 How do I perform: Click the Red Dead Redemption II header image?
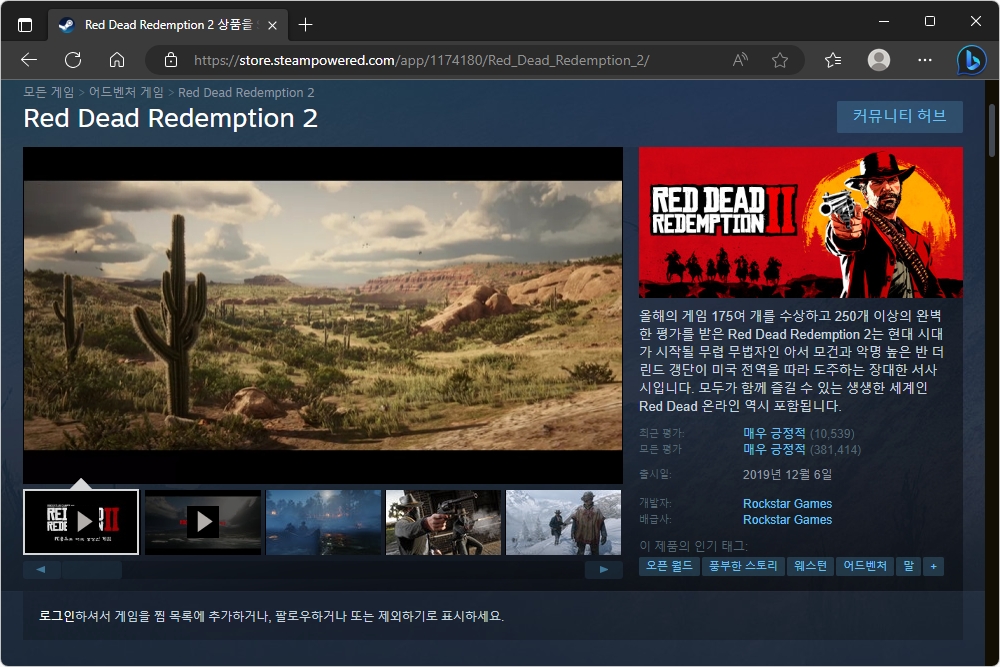click(800, 223)
